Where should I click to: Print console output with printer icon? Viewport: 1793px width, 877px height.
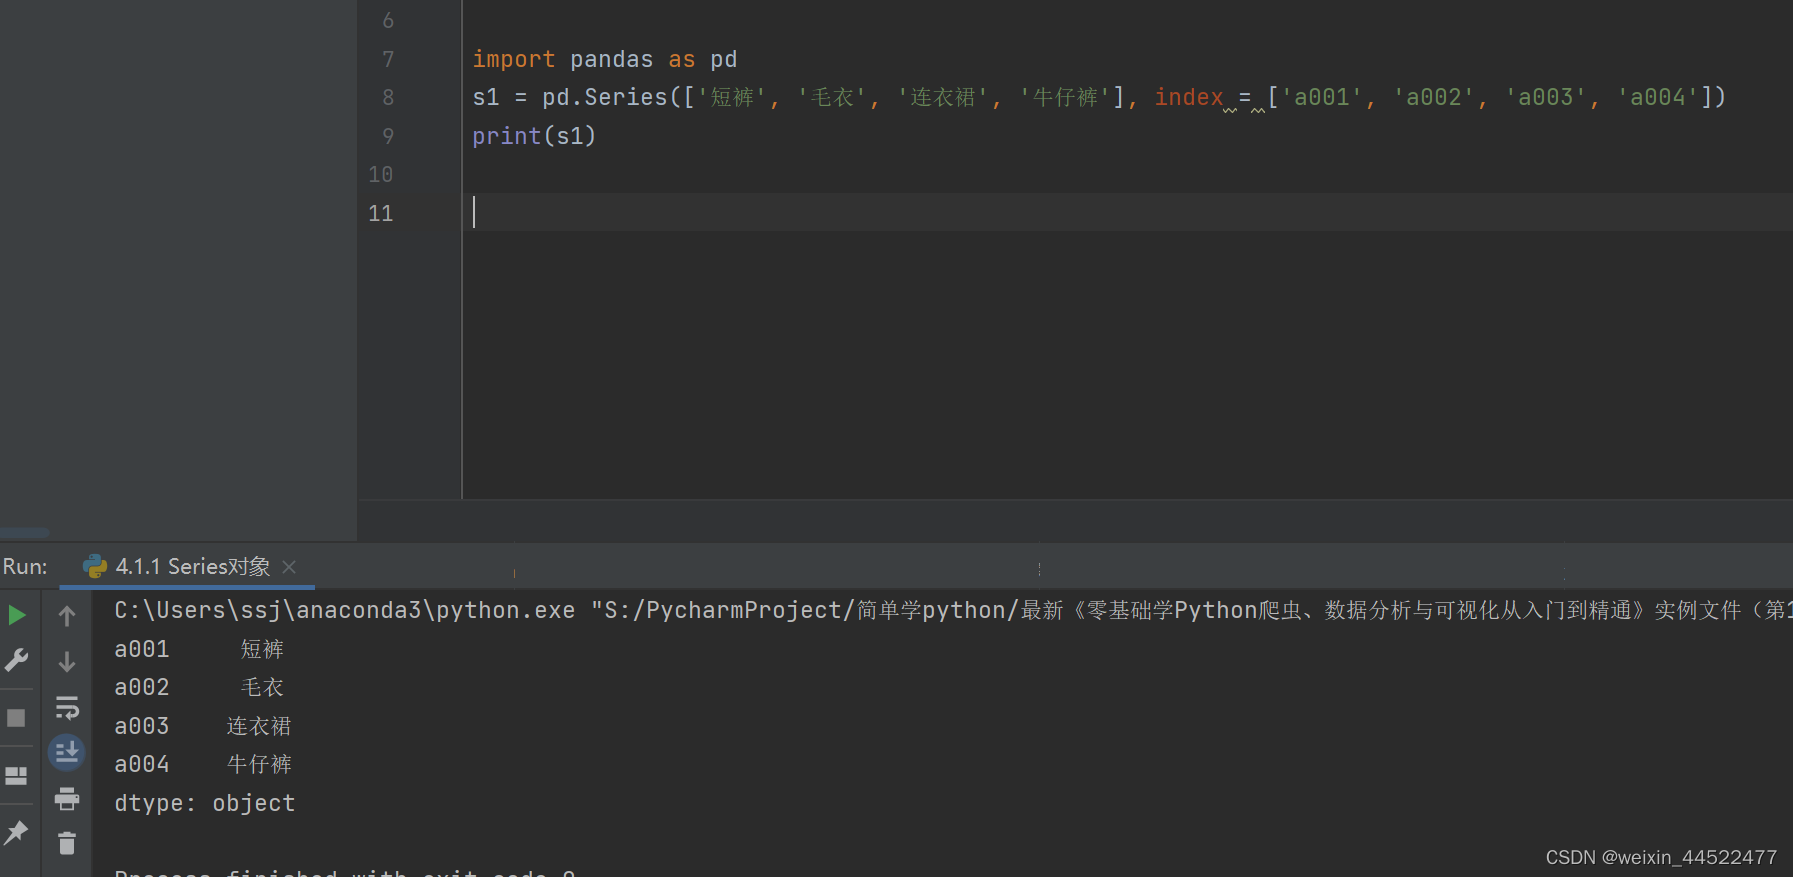[x=67, y=799]
